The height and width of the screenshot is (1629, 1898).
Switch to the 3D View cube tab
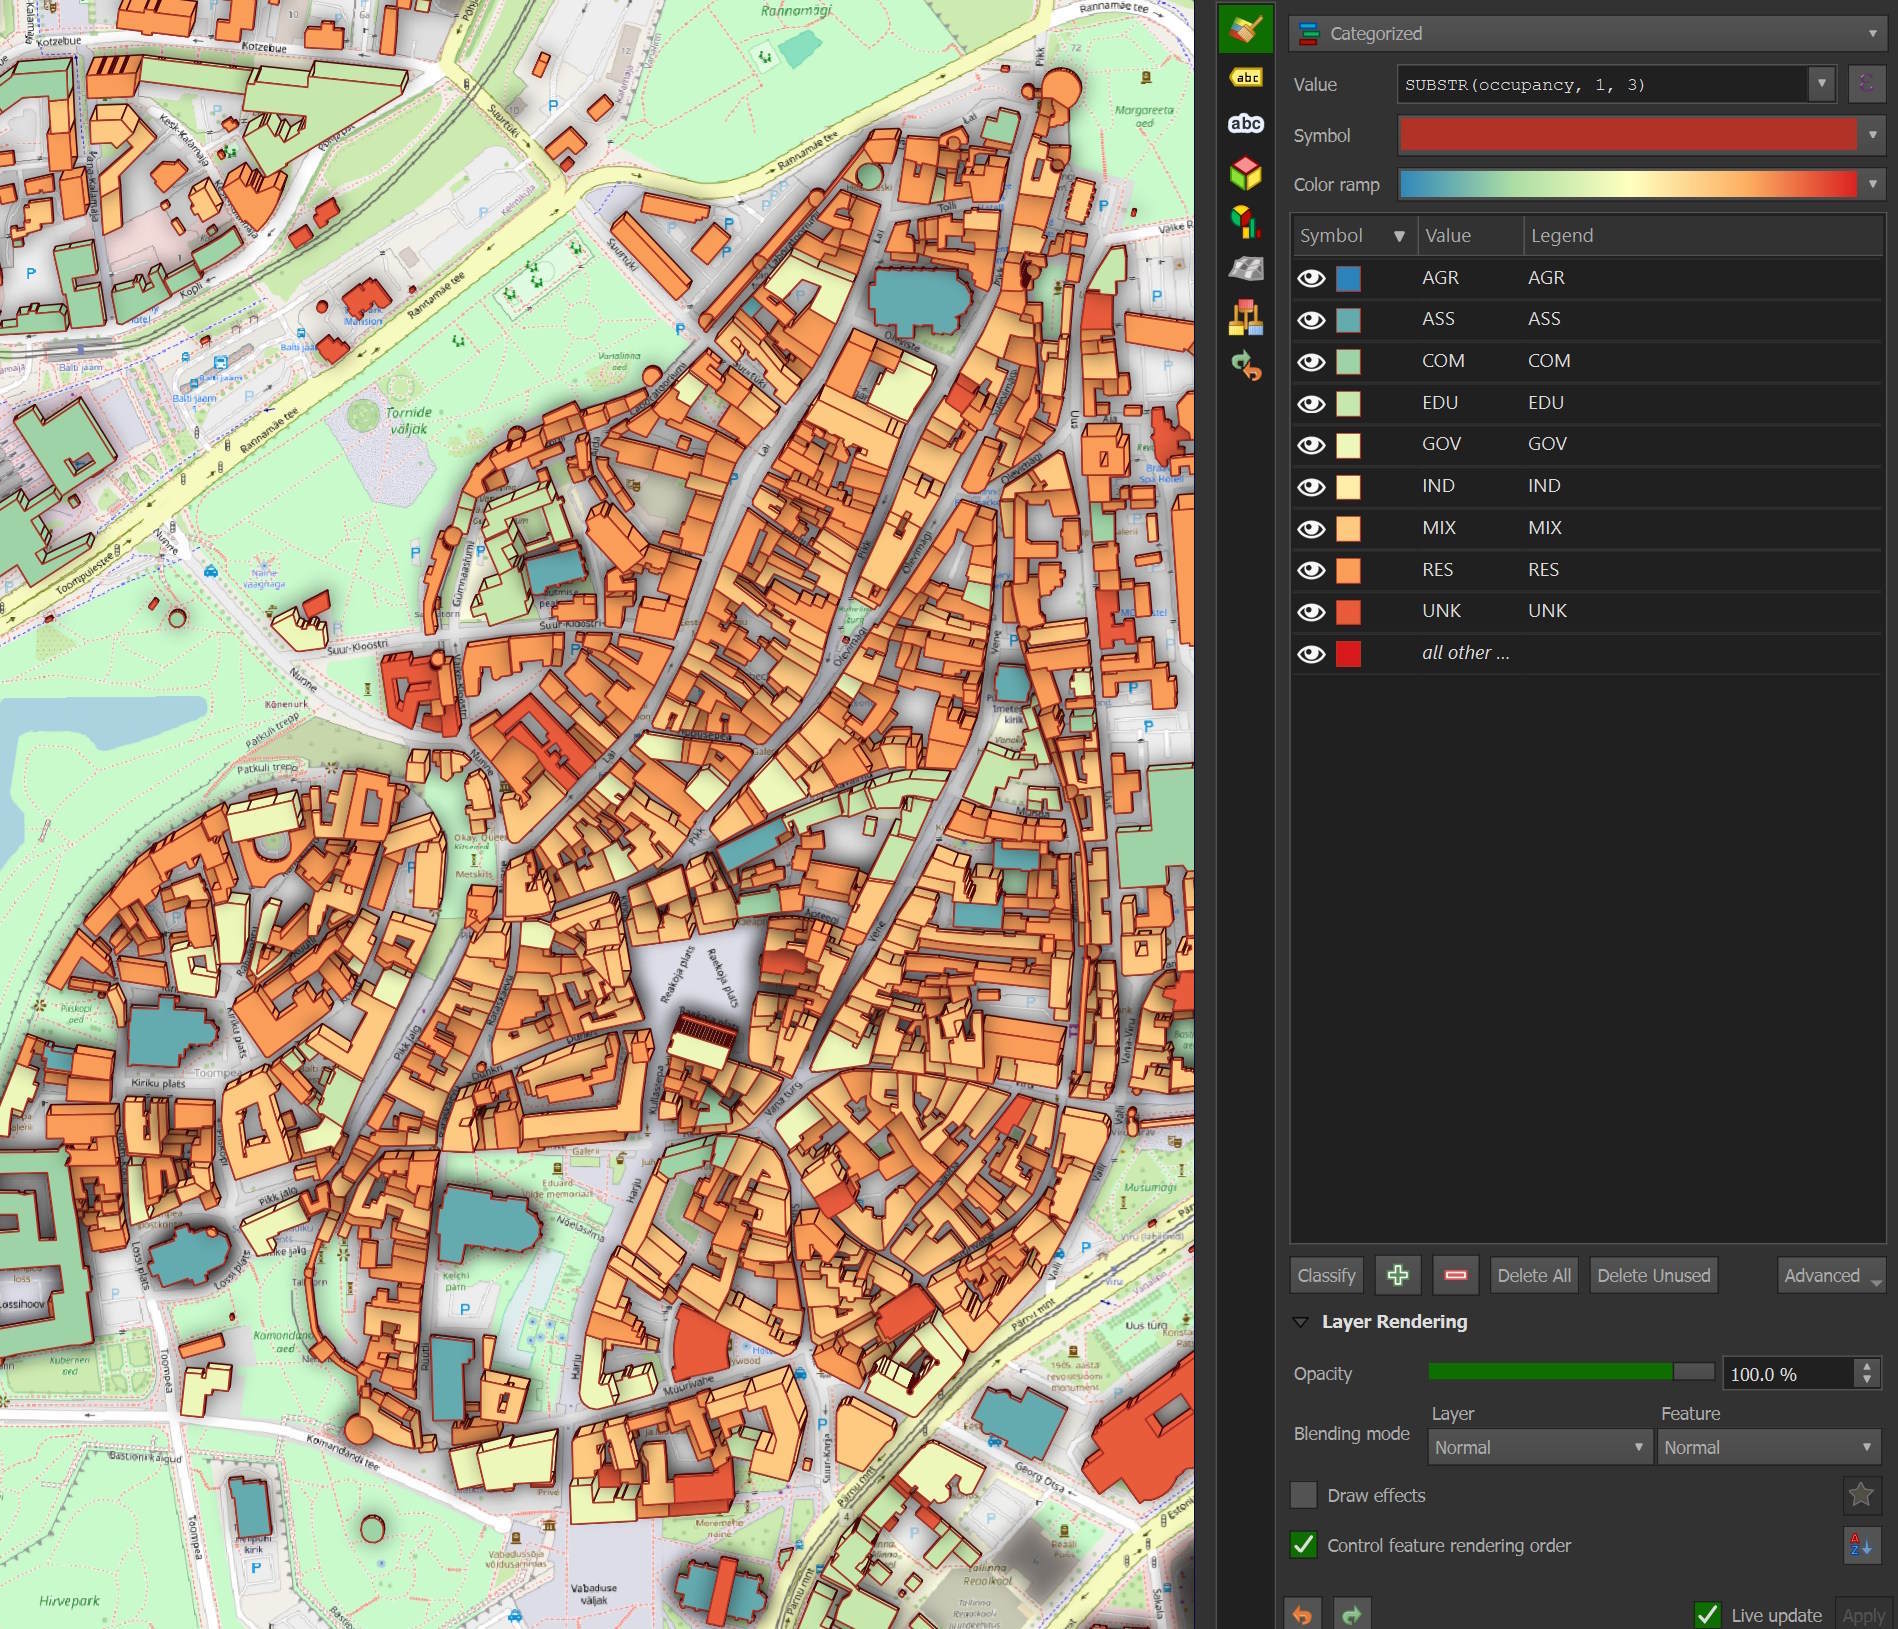[x=1245, y=173]
